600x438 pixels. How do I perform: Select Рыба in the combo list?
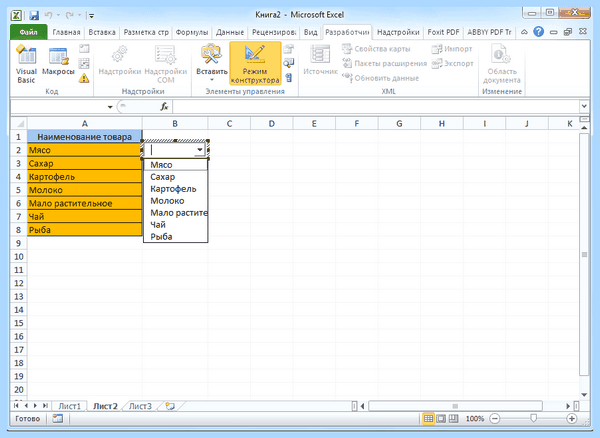(175, 236)
